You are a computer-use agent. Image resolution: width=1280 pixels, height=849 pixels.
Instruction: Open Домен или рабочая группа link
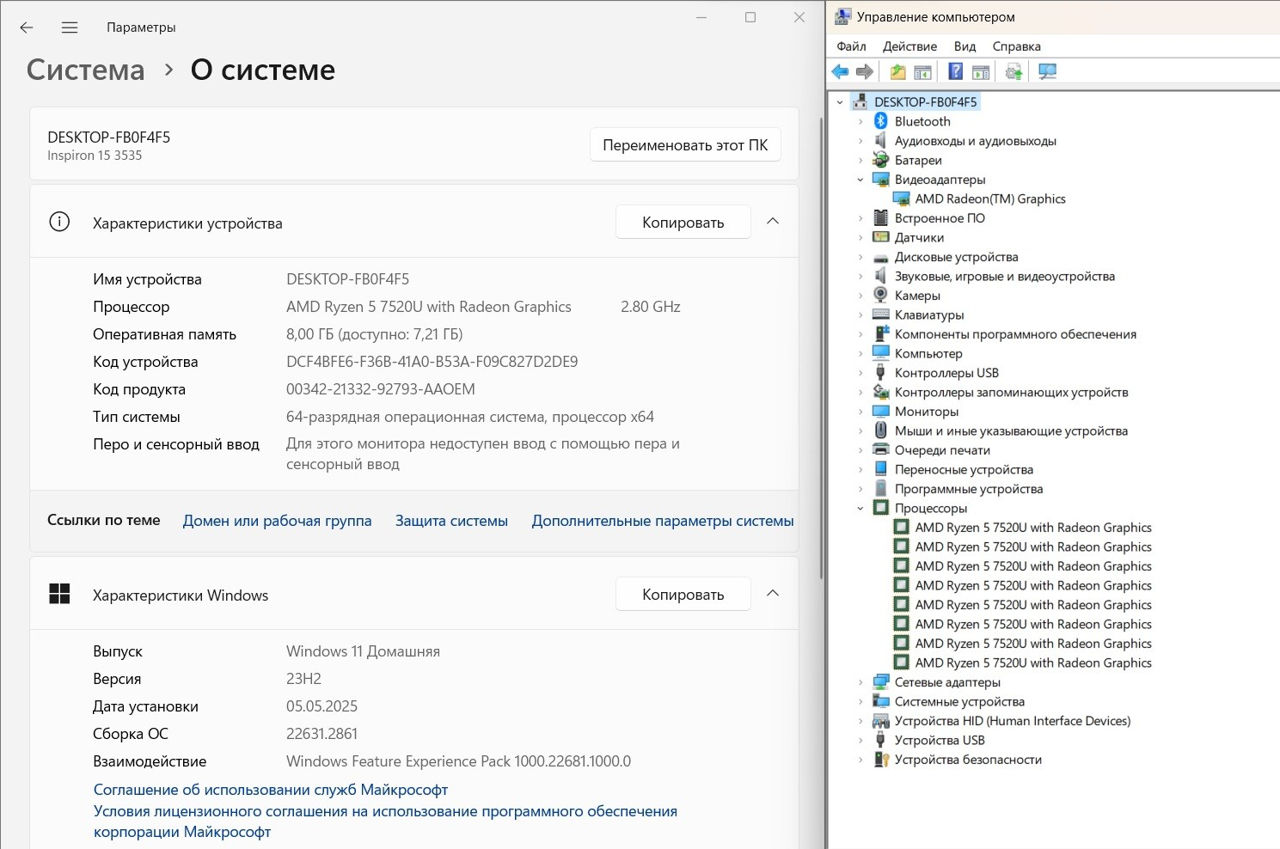point(277,521)
